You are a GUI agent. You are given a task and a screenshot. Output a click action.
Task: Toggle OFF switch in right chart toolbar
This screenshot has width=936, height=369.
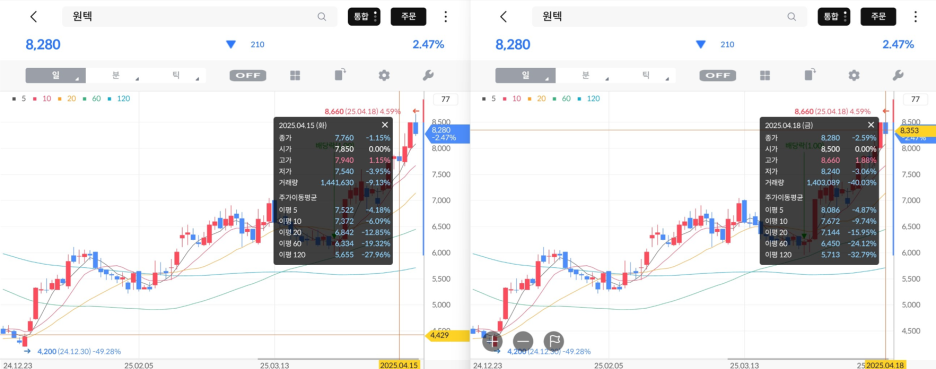coord(718,76)
